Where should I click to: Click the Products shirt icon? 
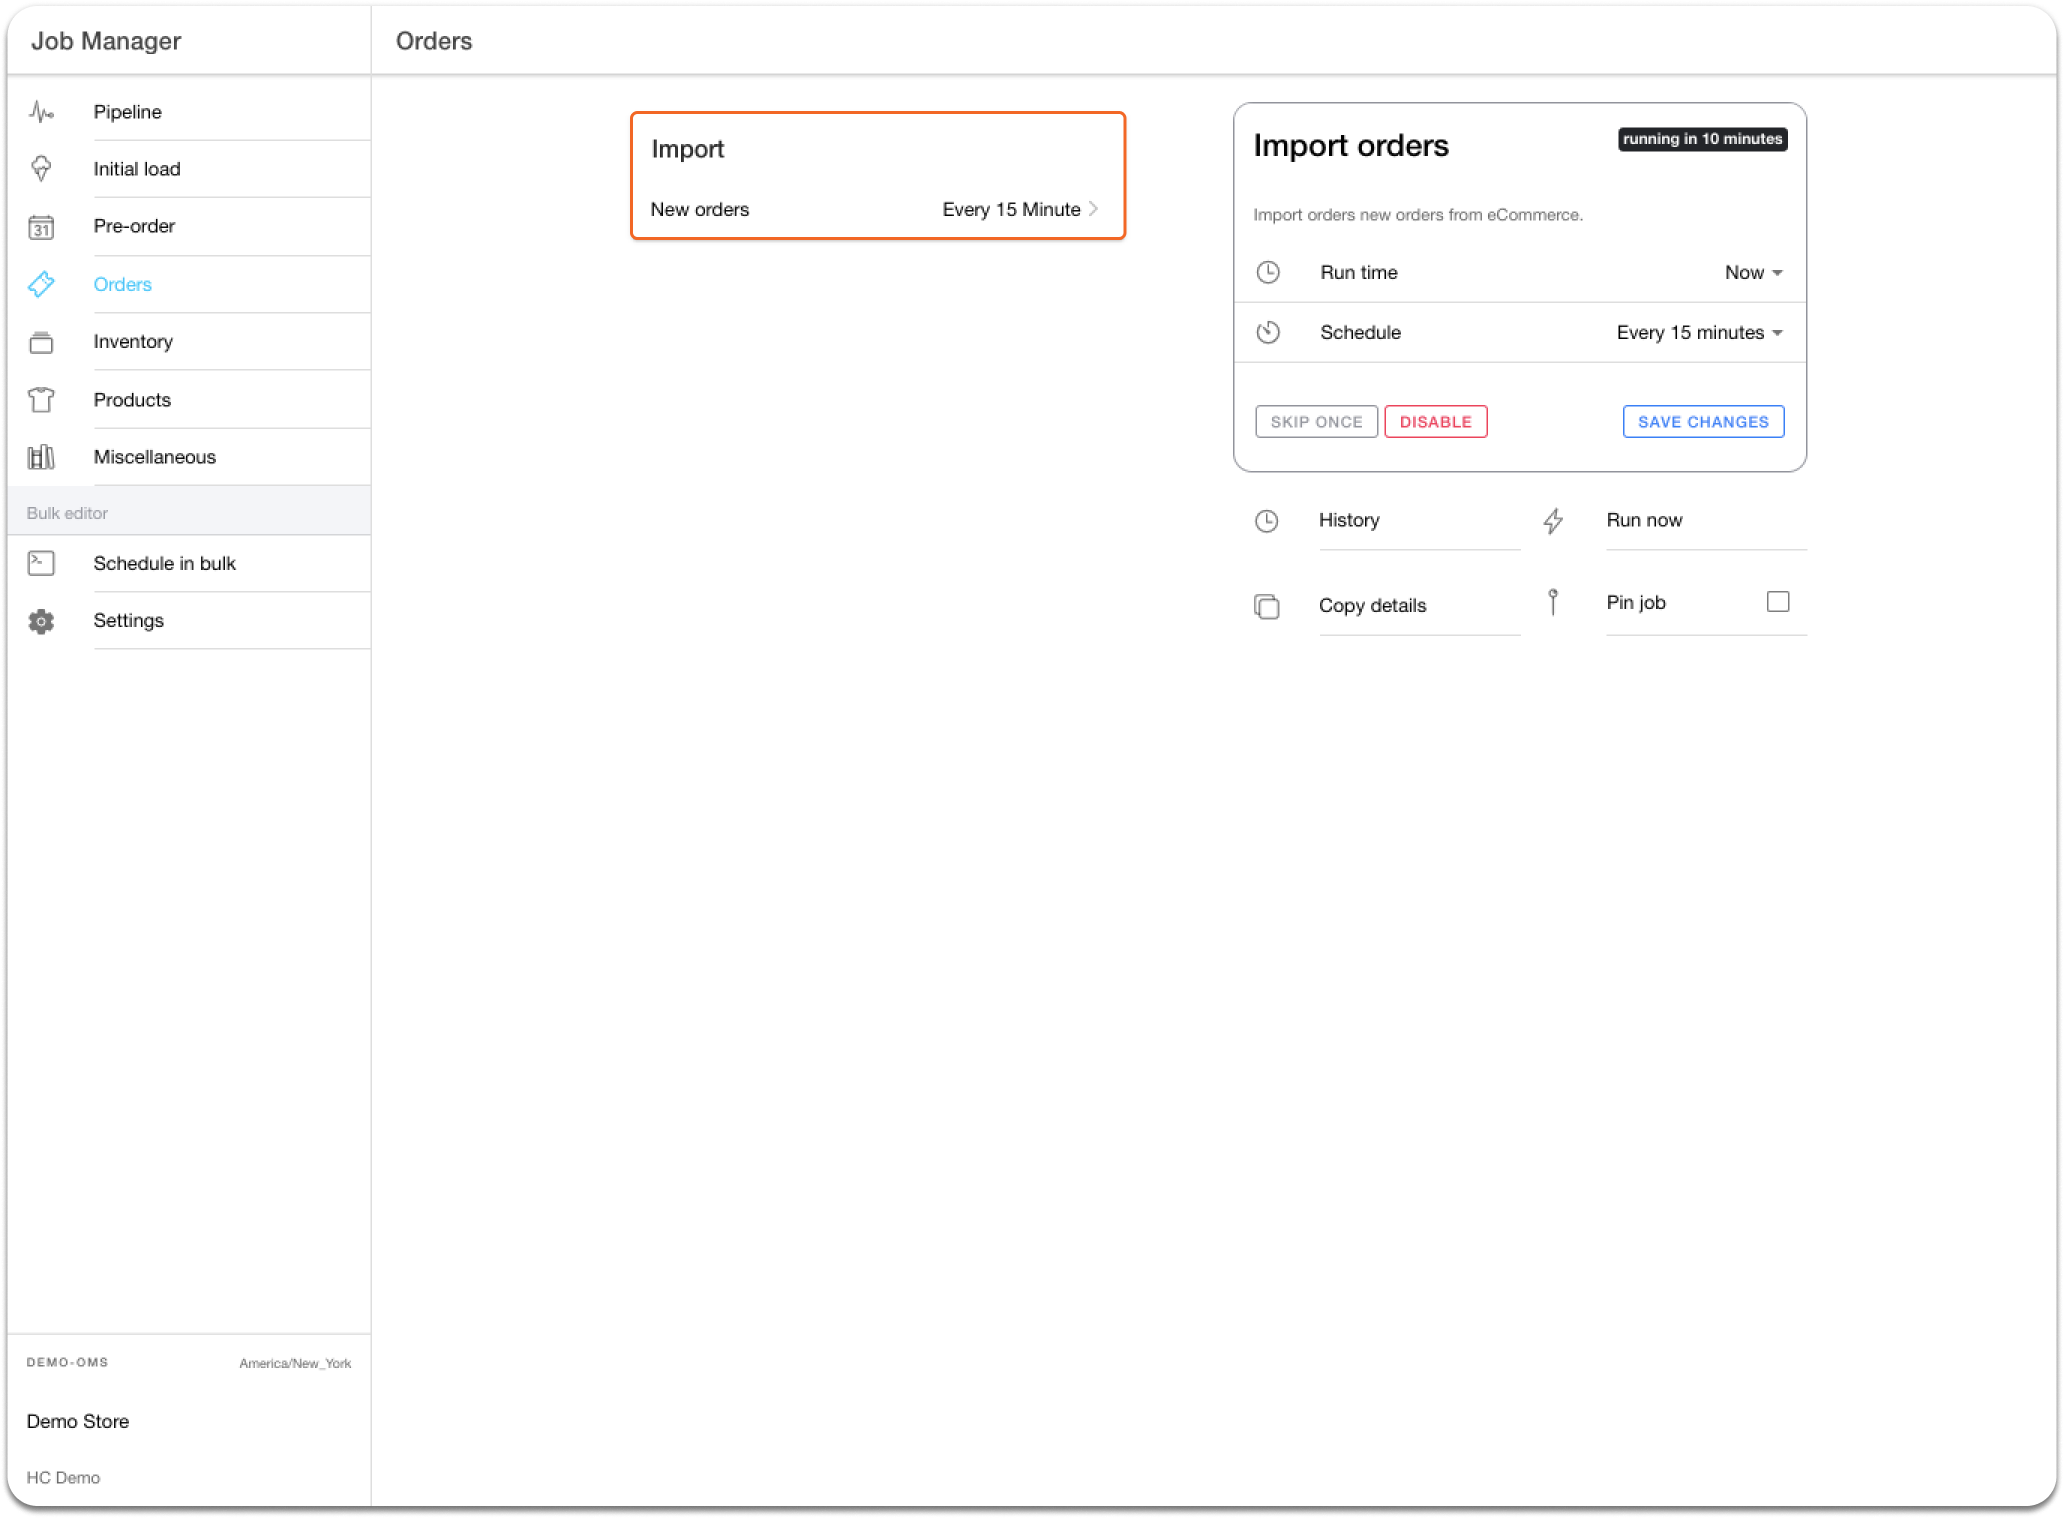coord(41,400)
